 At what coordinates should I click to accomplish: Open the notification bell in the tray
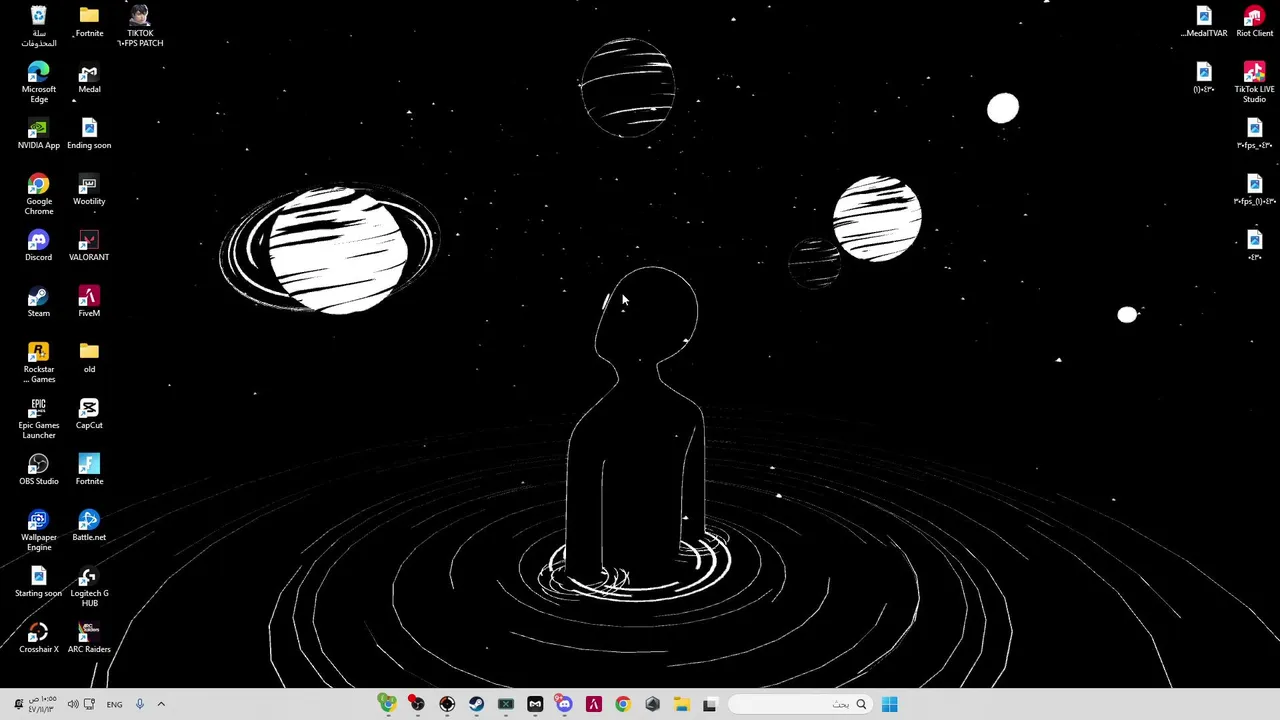pos(18,704)
